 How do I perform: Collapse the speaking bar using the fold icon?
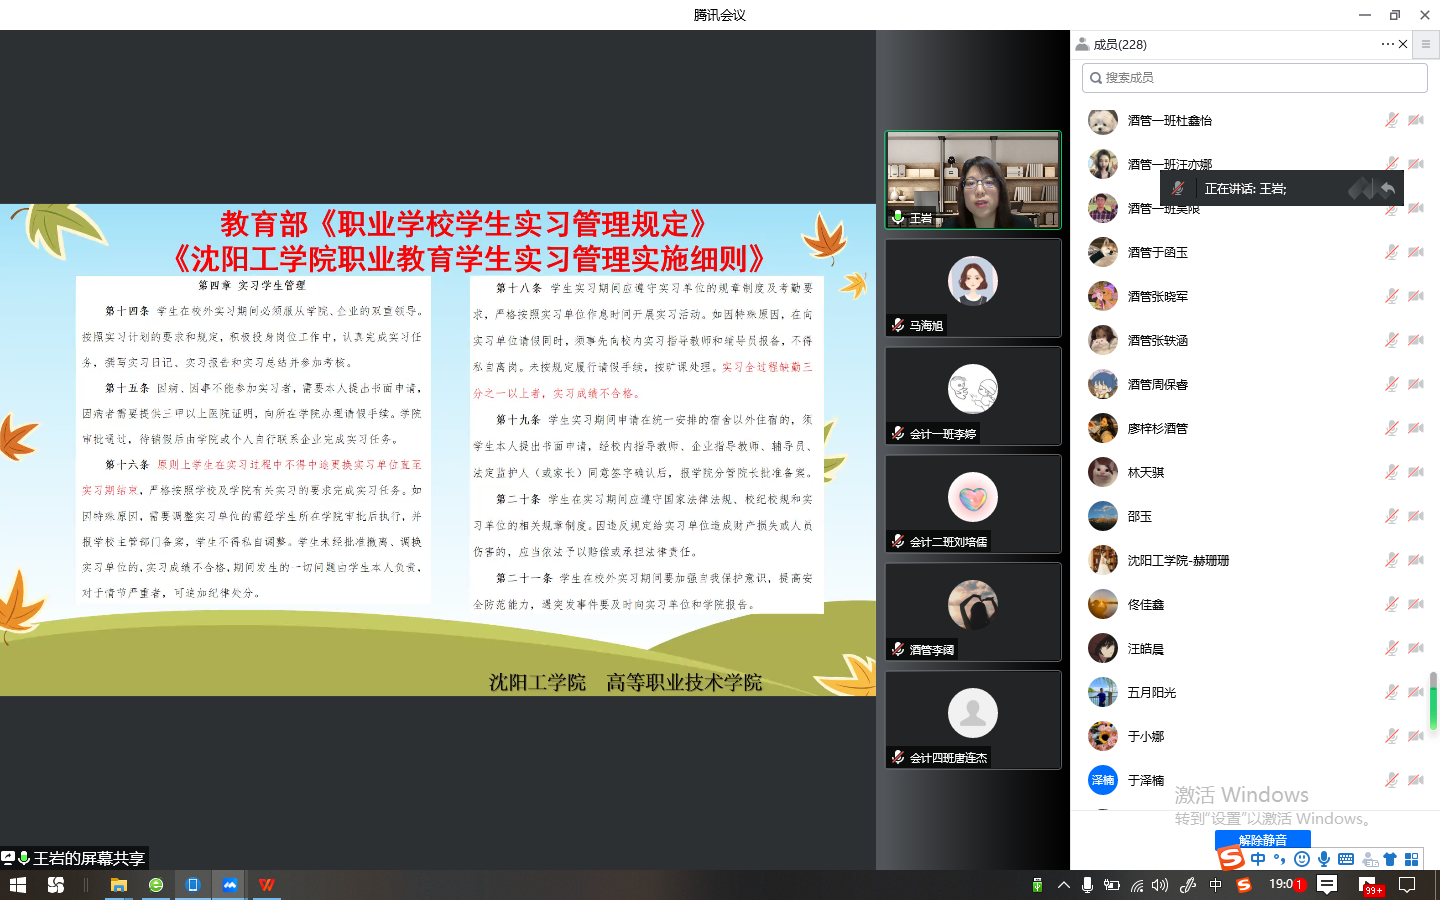tap(1360, 188)
